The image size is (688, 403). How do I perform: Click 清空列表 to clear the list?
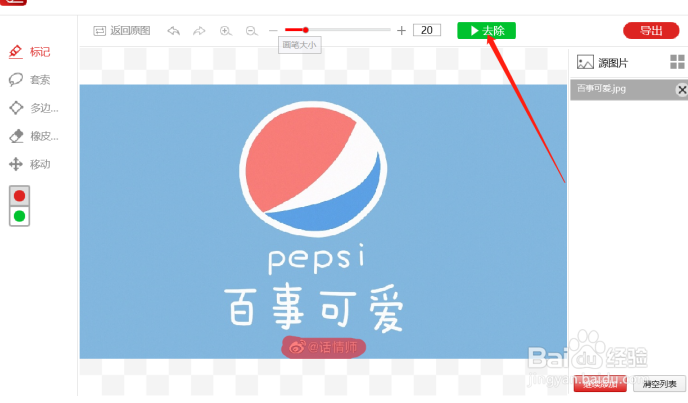659,384
